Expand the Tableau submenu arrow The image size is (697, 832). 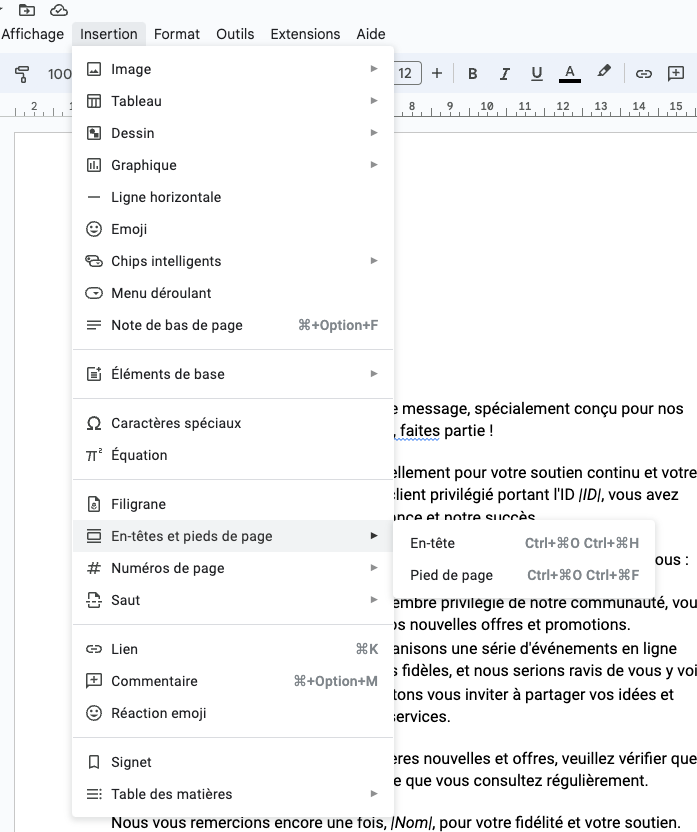pos(374,101)
